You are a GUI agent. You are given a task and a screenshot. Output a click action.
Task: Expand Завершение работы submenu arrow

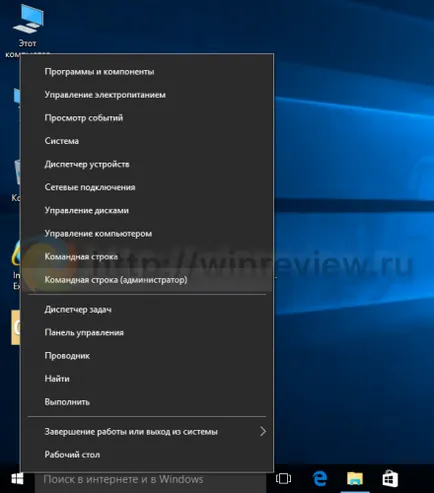[263, 431]
